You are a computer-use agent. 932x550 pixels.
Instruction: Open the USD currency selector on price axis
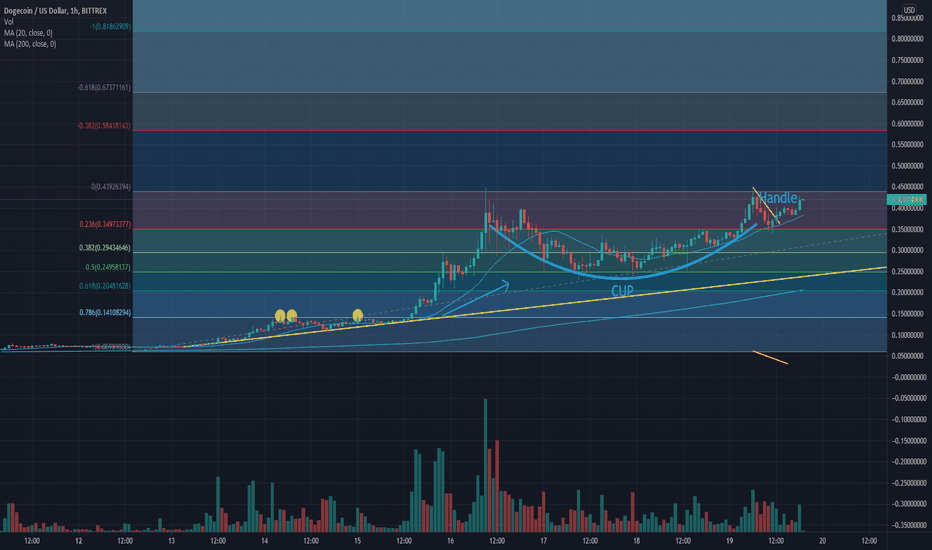point(909,10)
